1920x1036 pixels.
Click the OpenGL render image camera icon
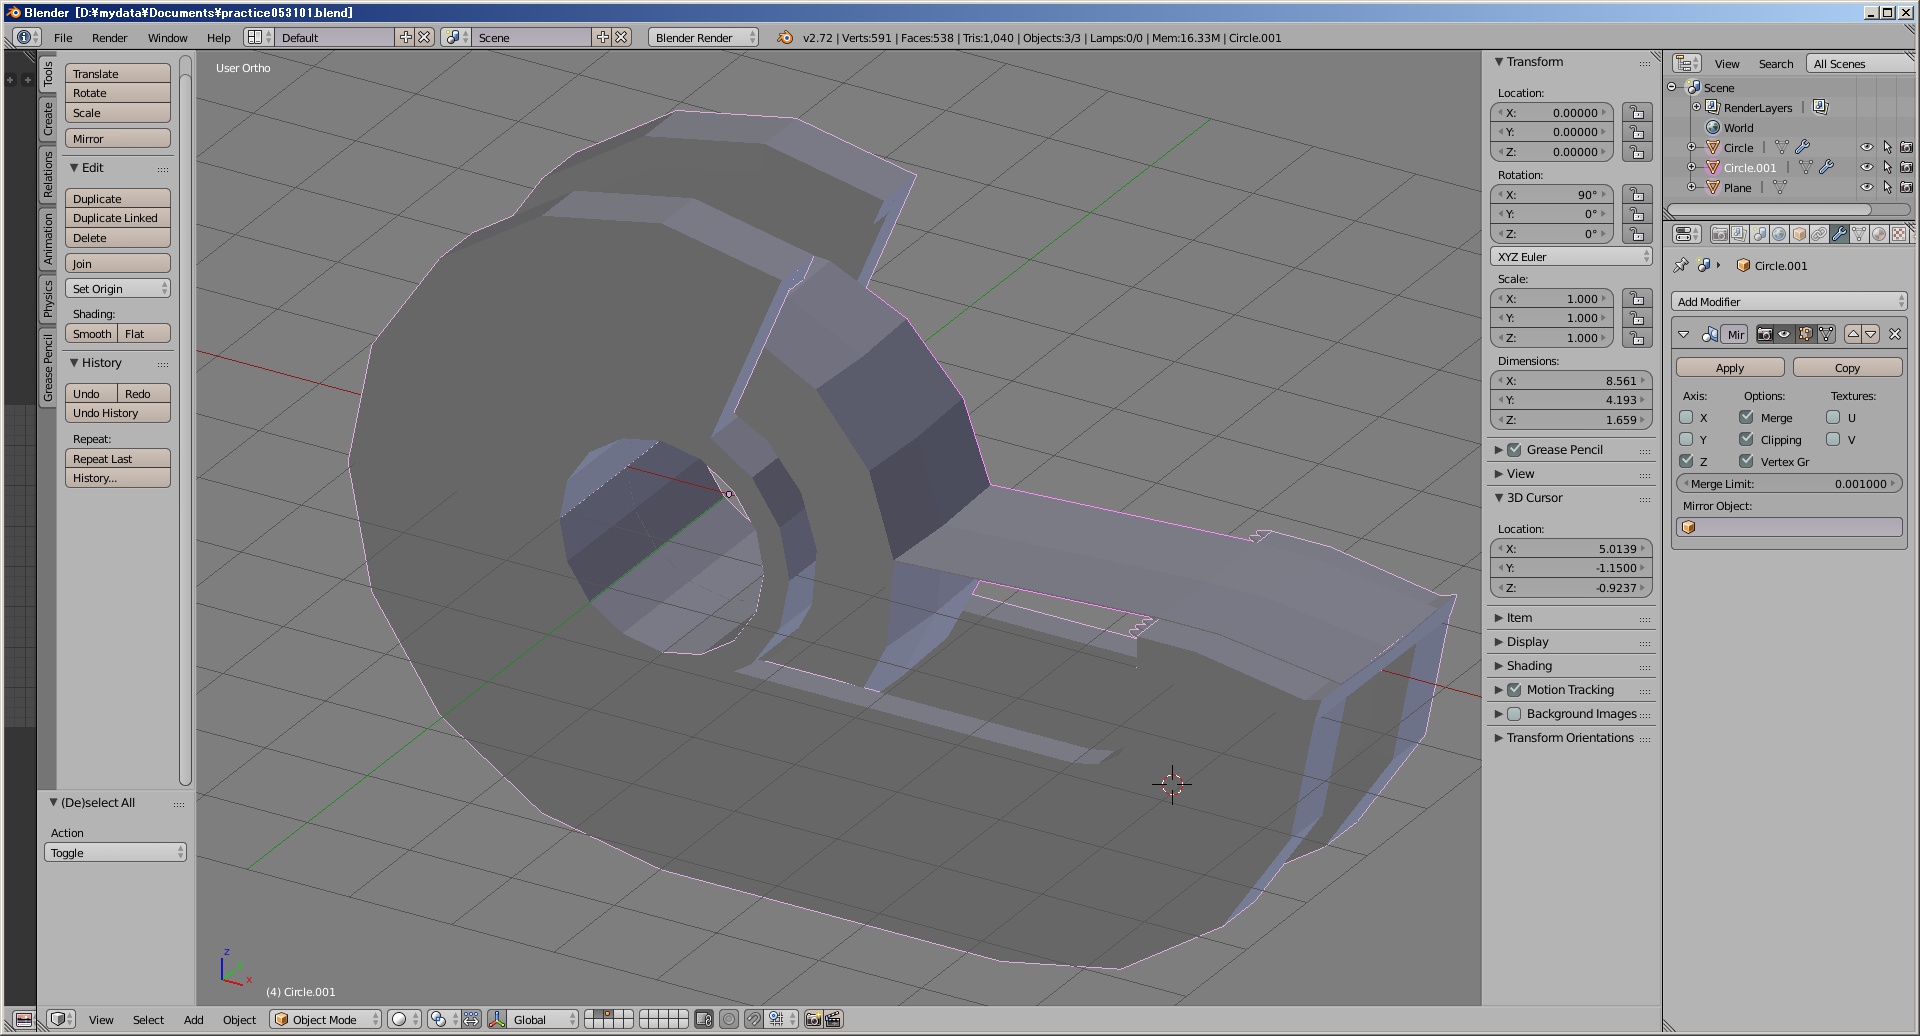[813, 1019]
